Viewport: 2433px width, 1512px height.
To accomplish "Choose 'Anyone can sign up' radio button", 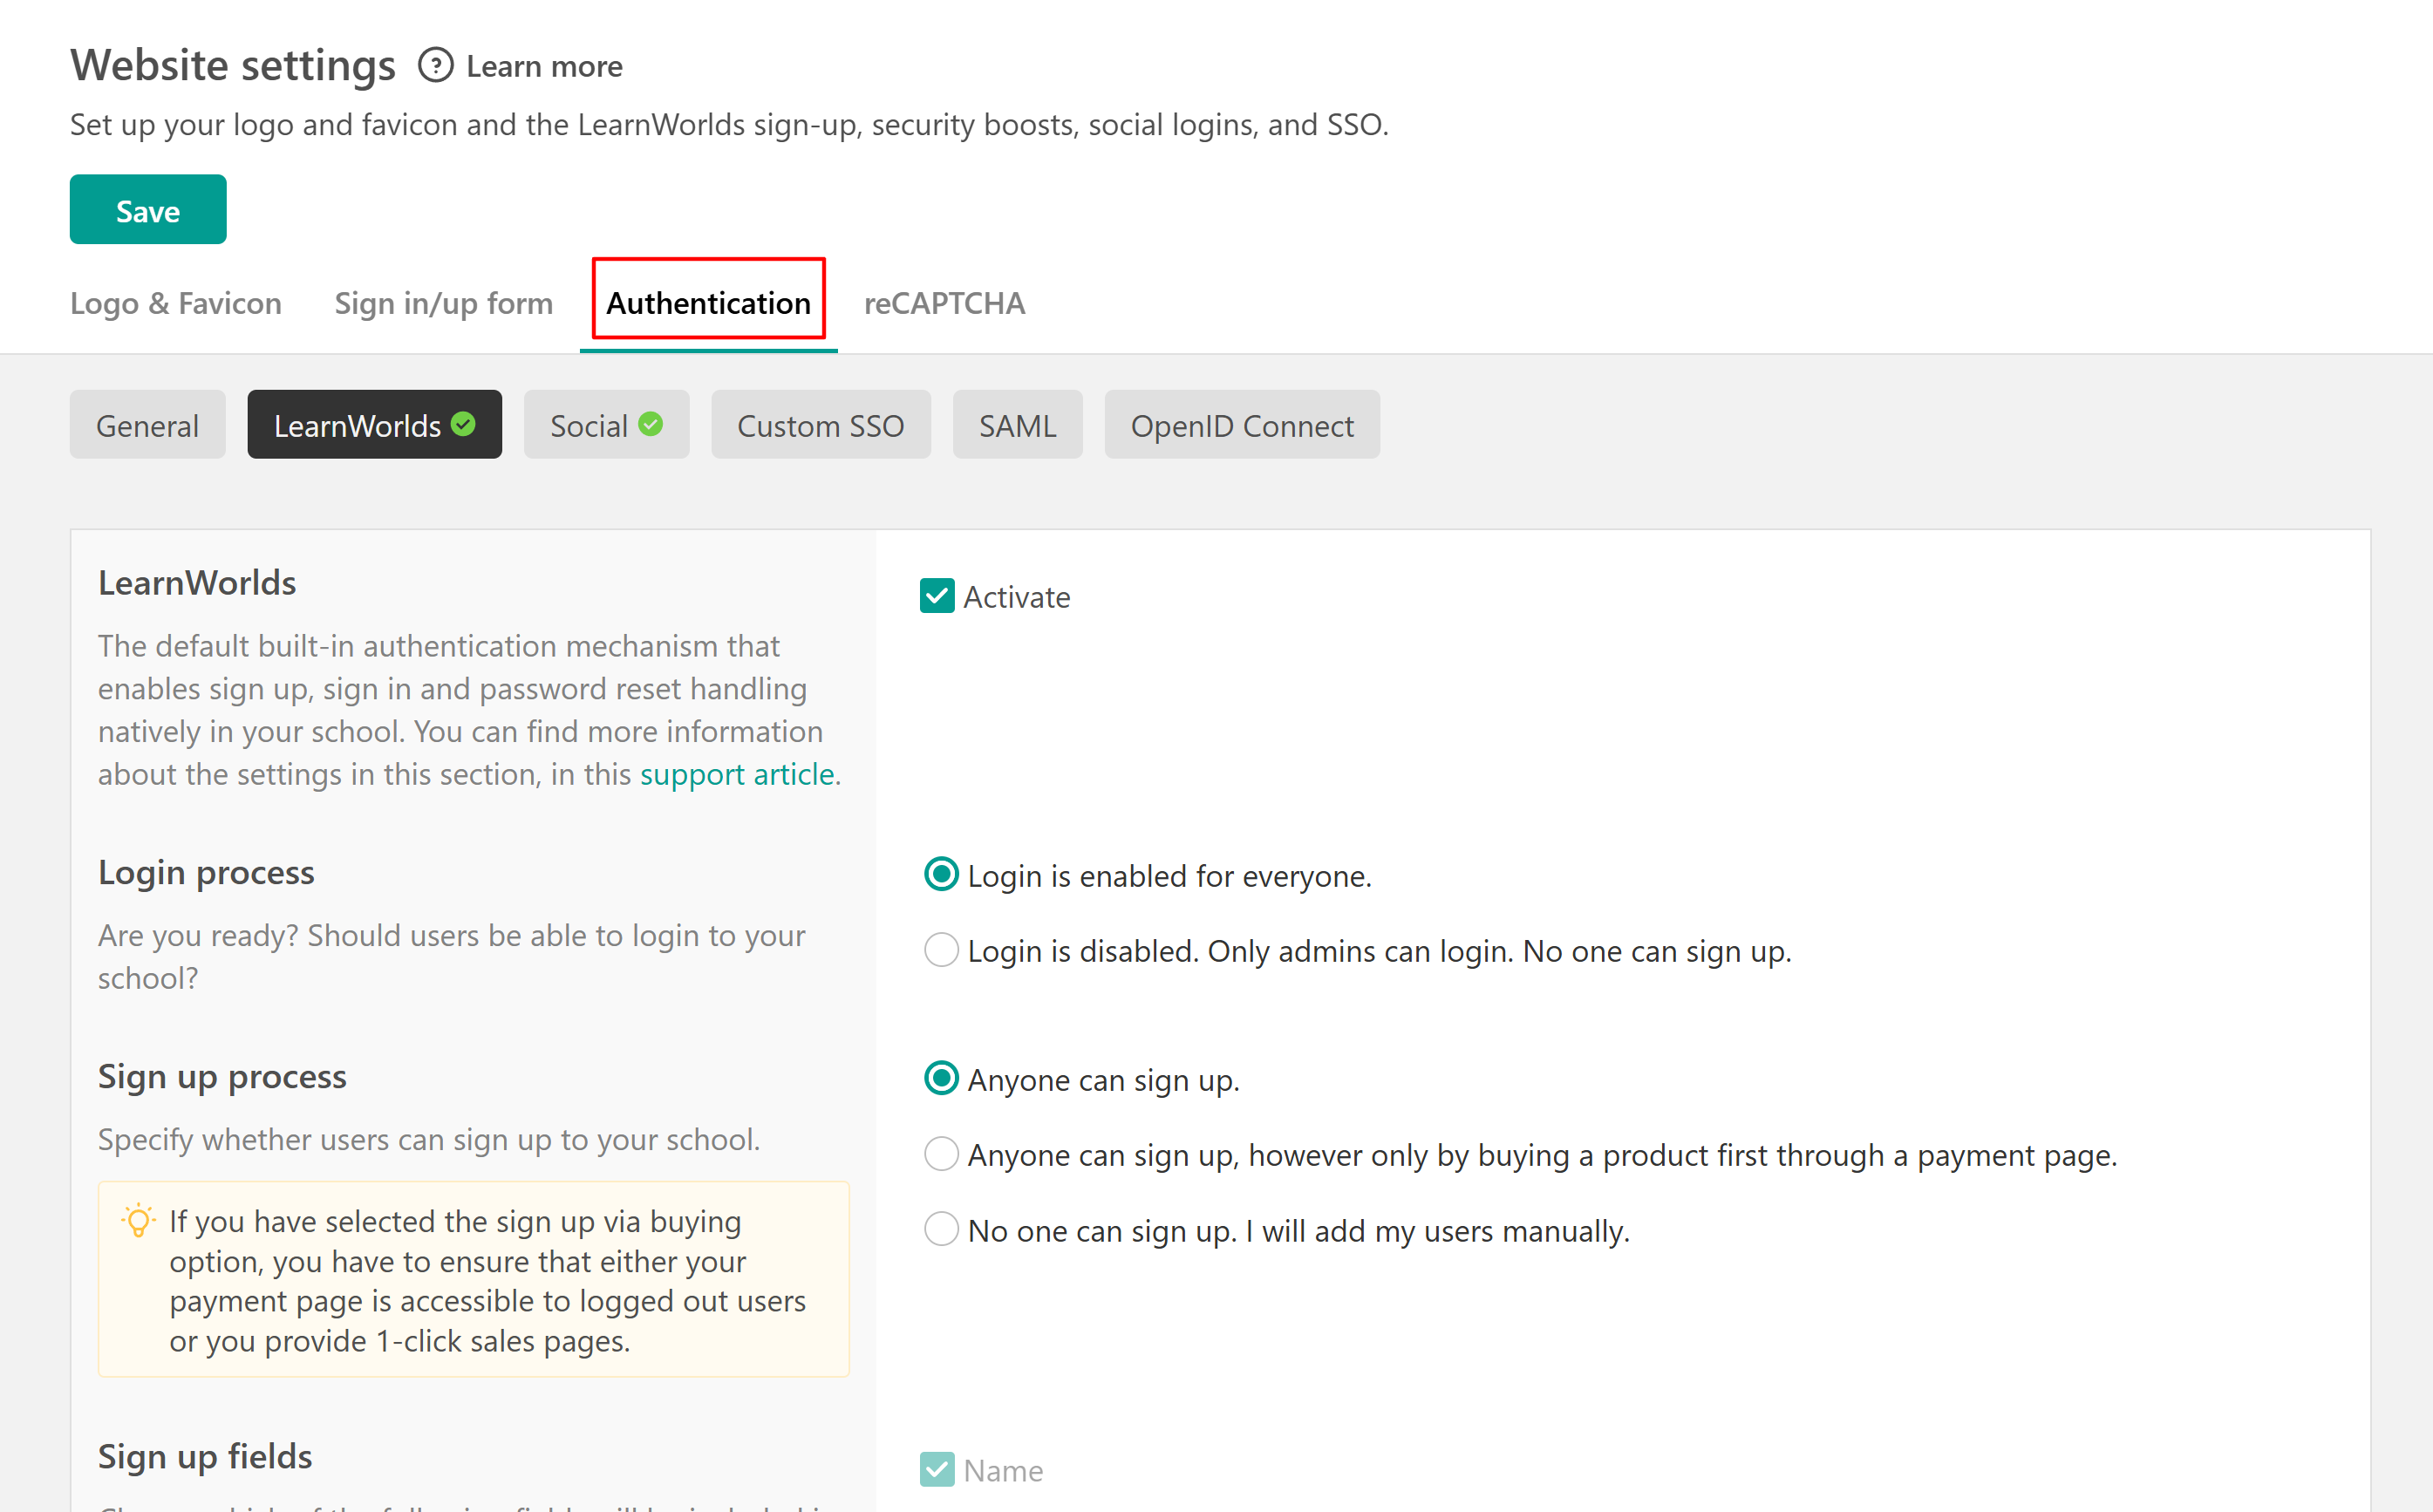I will tap(941, 1079).
